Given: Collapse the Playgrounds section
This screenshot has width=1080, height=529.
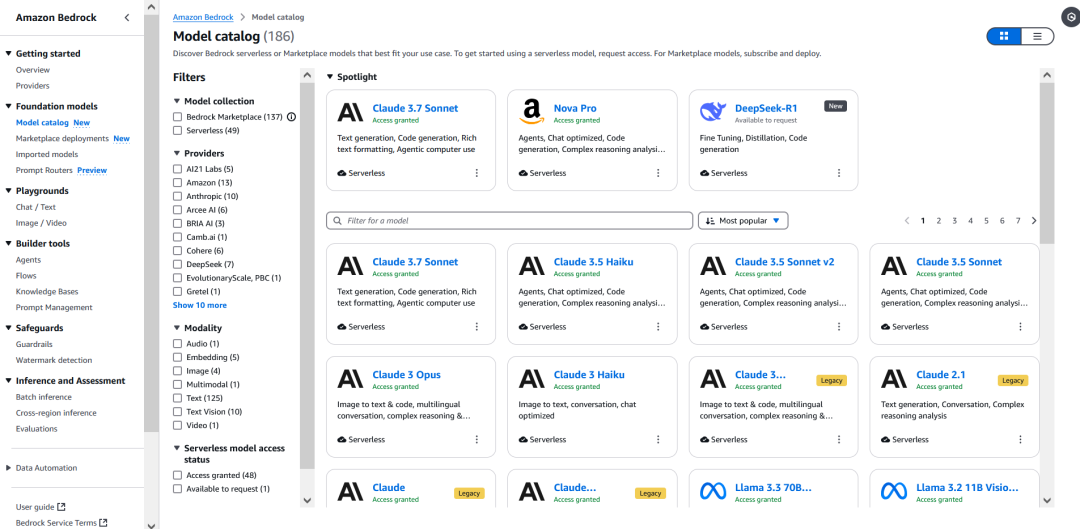Looking at the screenshot, I should pos(8,191).
